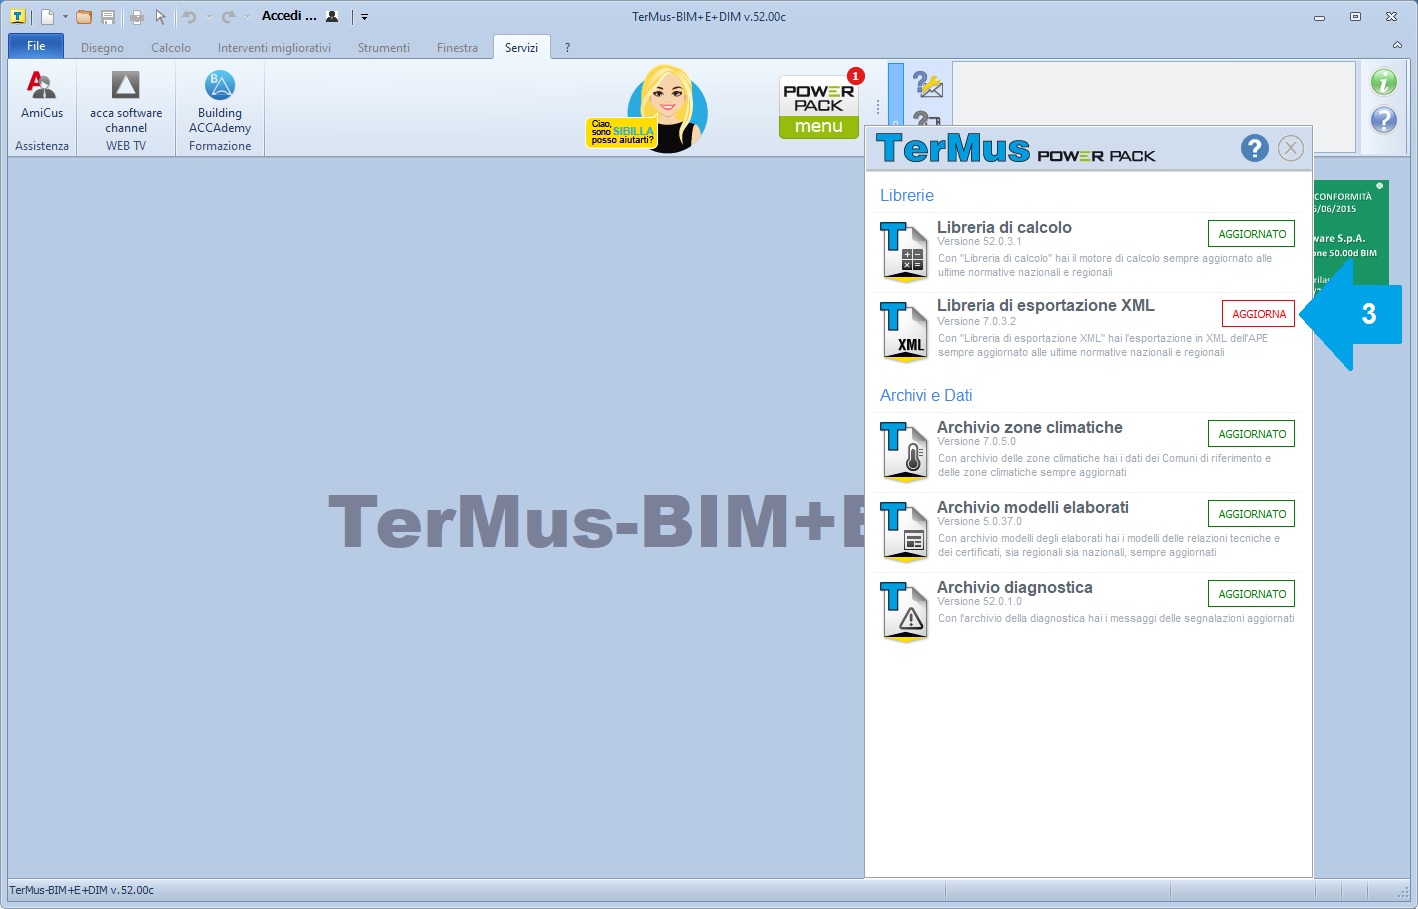Click the support request mail icon
Image resolution: width=1418 pixels, height=909 pixels.
click(x=928, y=86)
